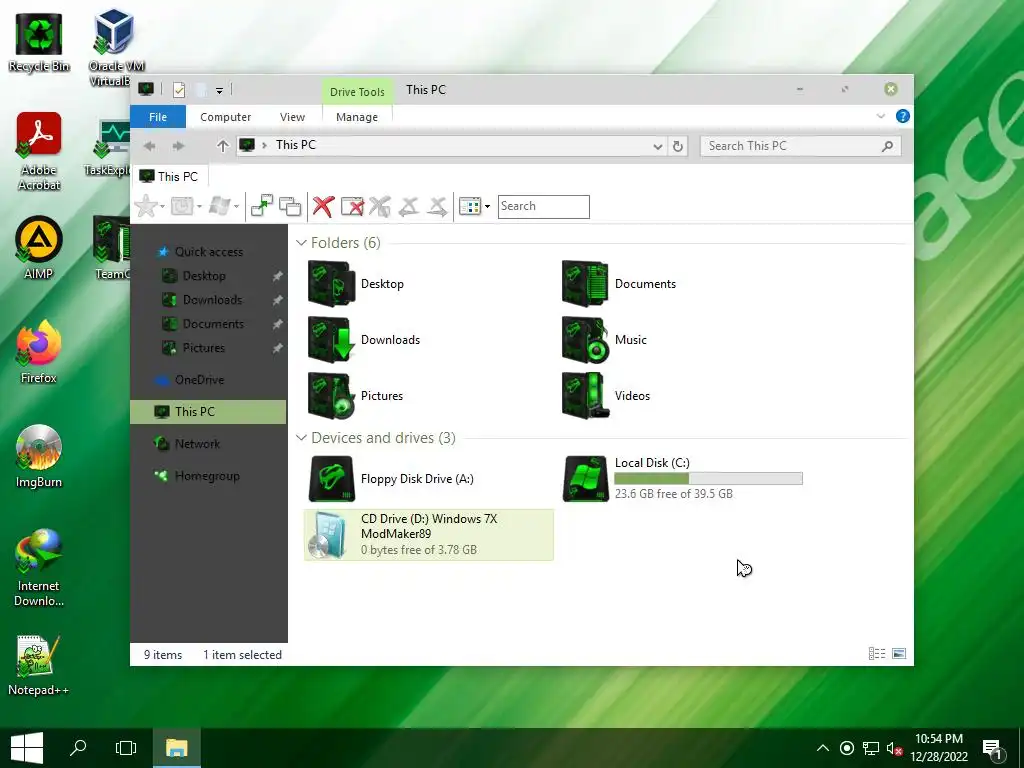This screenshot has height=768, width=1024.
Task: Click the Local Disk (C:) usage bar
Action: click(x=708, y=479)
